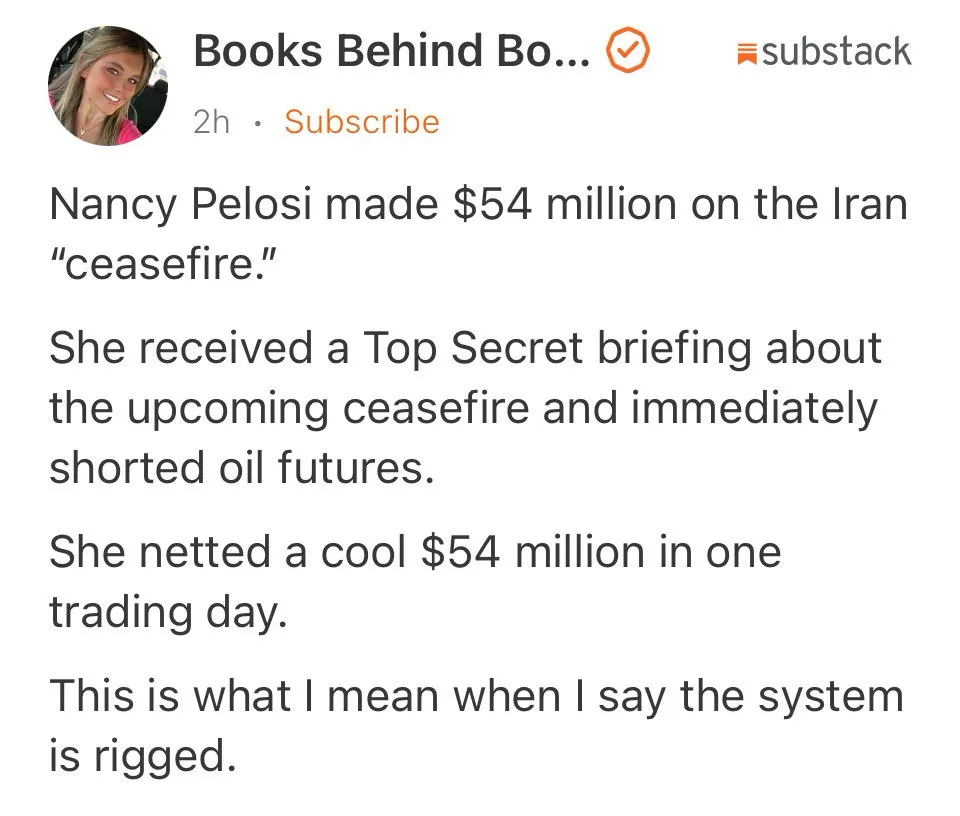Click the phrase 'trading day' in the post
The width and height of the screenshot is (960, 816).
click(168, 611)
